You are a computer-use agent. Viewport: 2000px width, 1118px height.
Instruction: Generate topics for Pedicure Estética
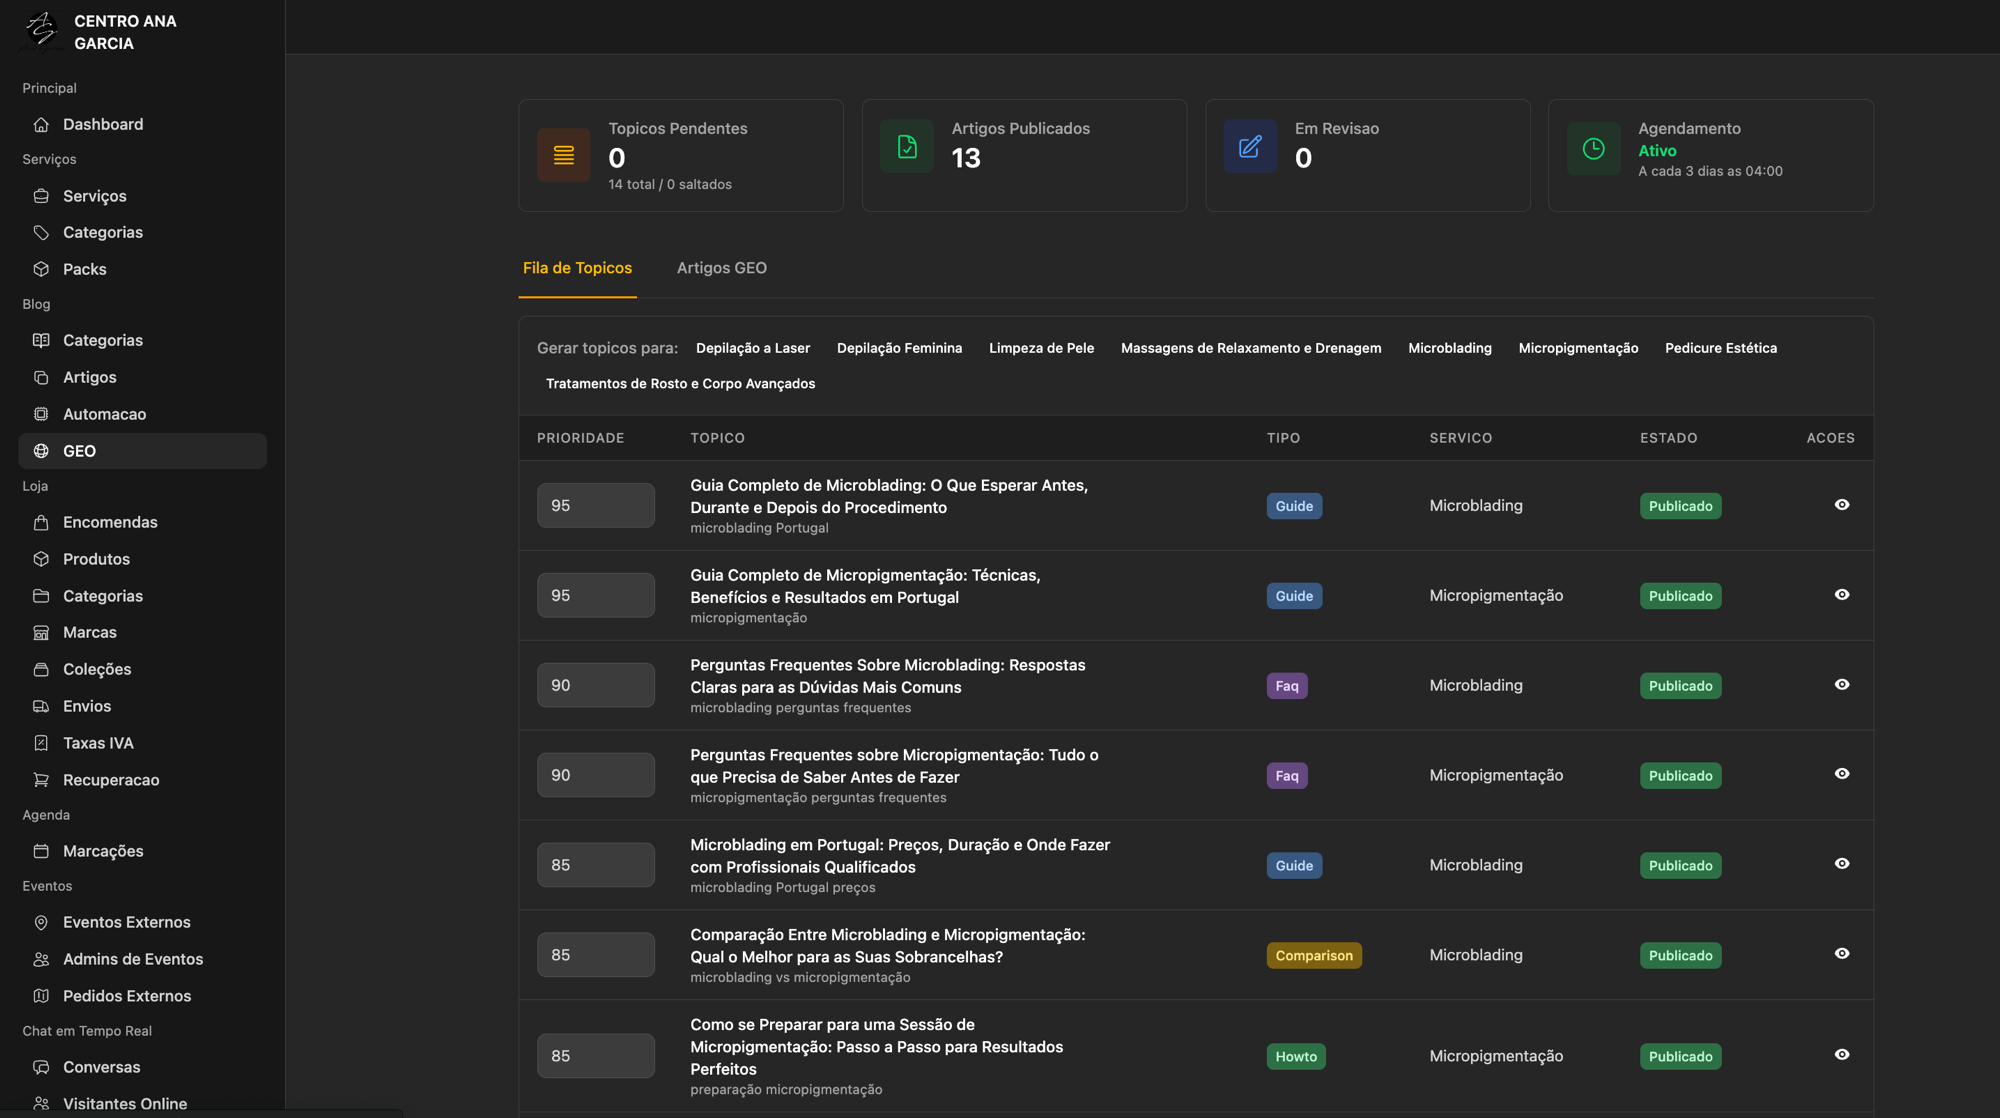point(1721,349)
